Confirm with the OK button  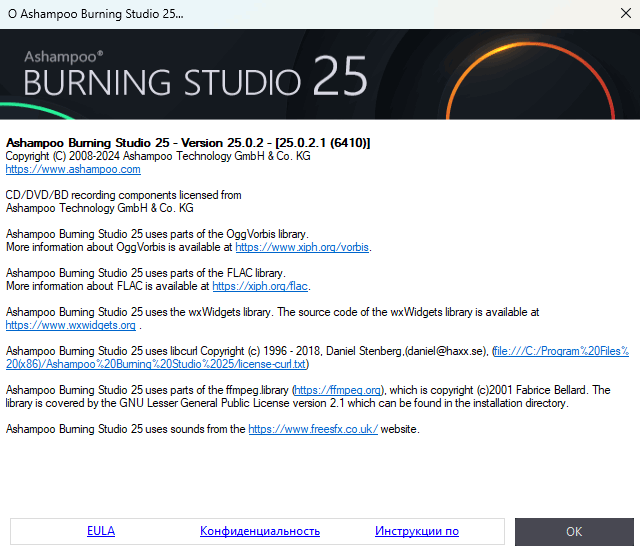(x=574, y=532)
